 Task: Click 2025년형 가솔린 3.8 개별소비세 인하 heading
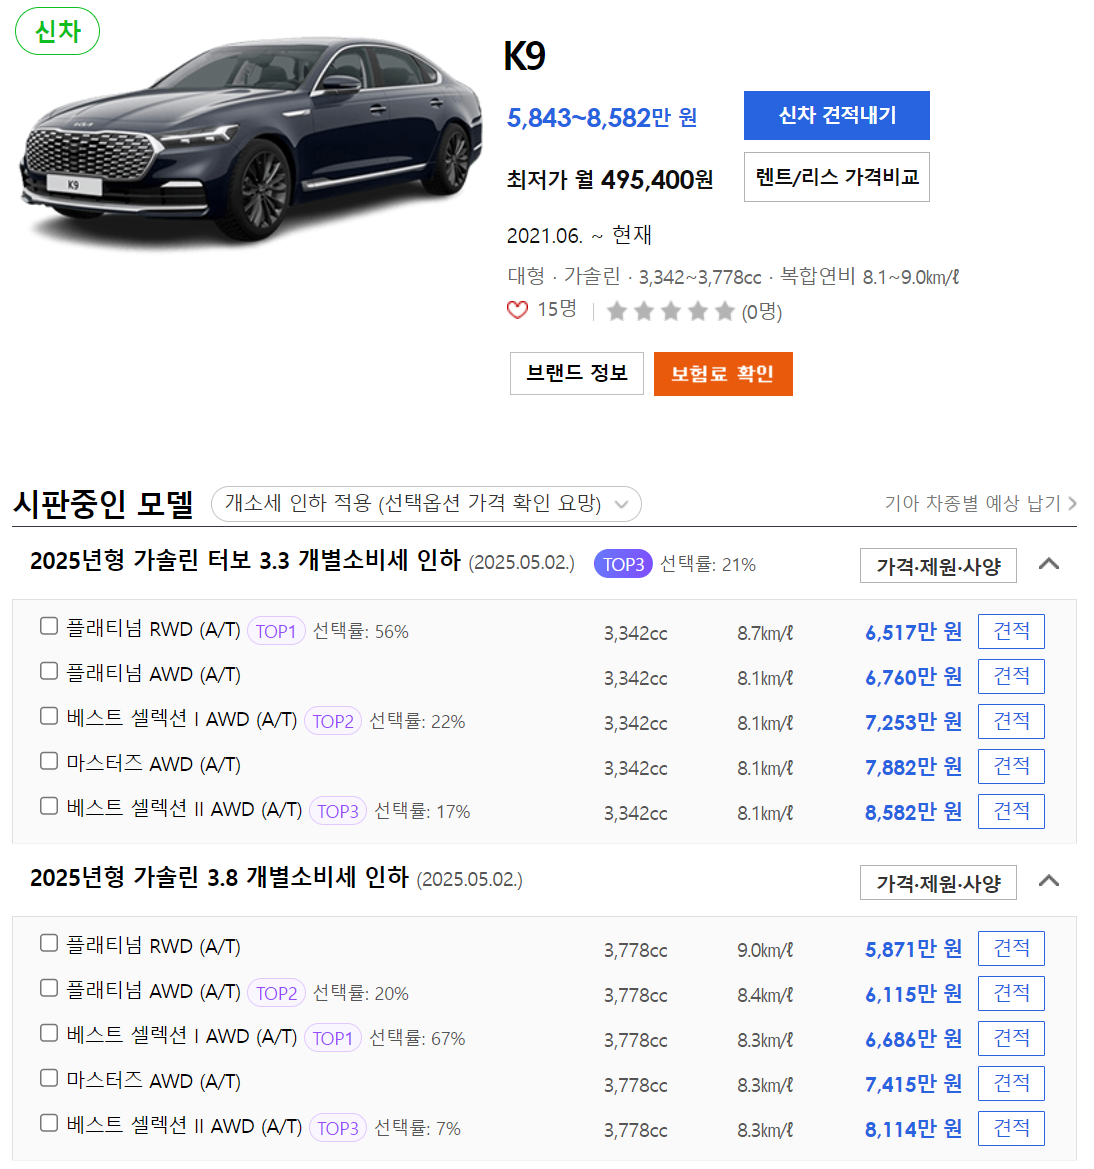(219, 877)
